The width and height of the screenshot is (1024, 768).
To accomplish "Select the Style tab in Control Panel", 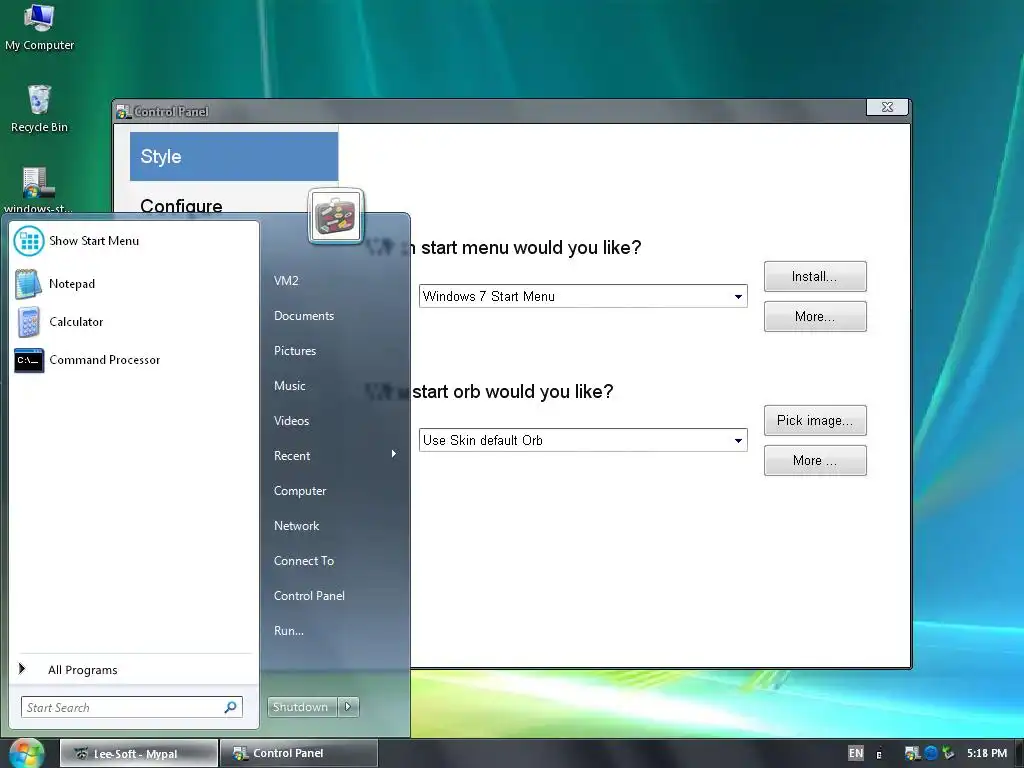I will [234, 157].
